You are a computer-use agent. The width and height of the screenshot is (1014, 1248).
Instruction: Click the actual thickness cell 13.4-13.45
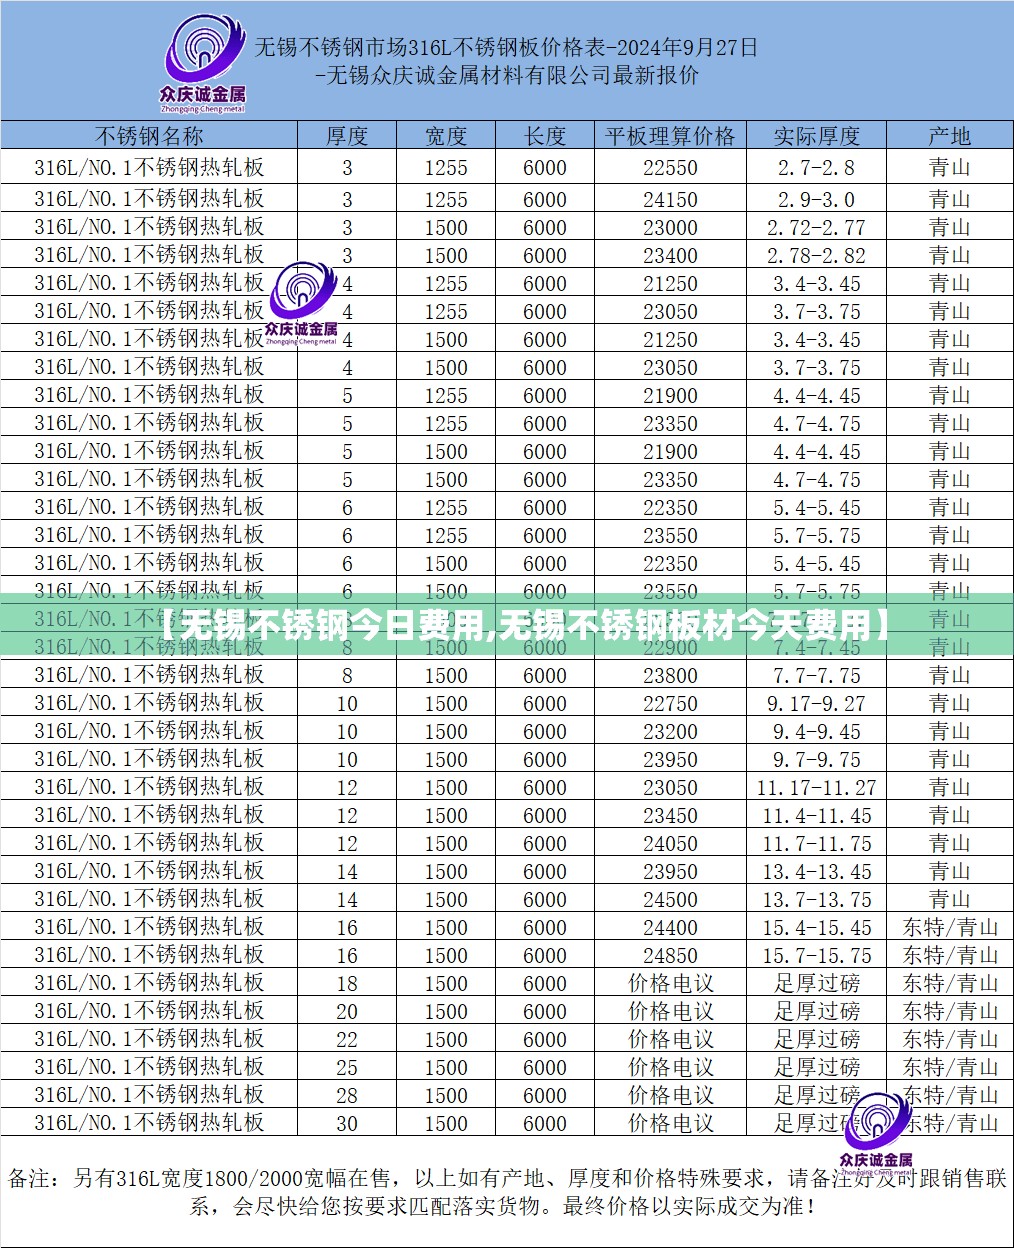pyautogui.click(x=816, y=871)
